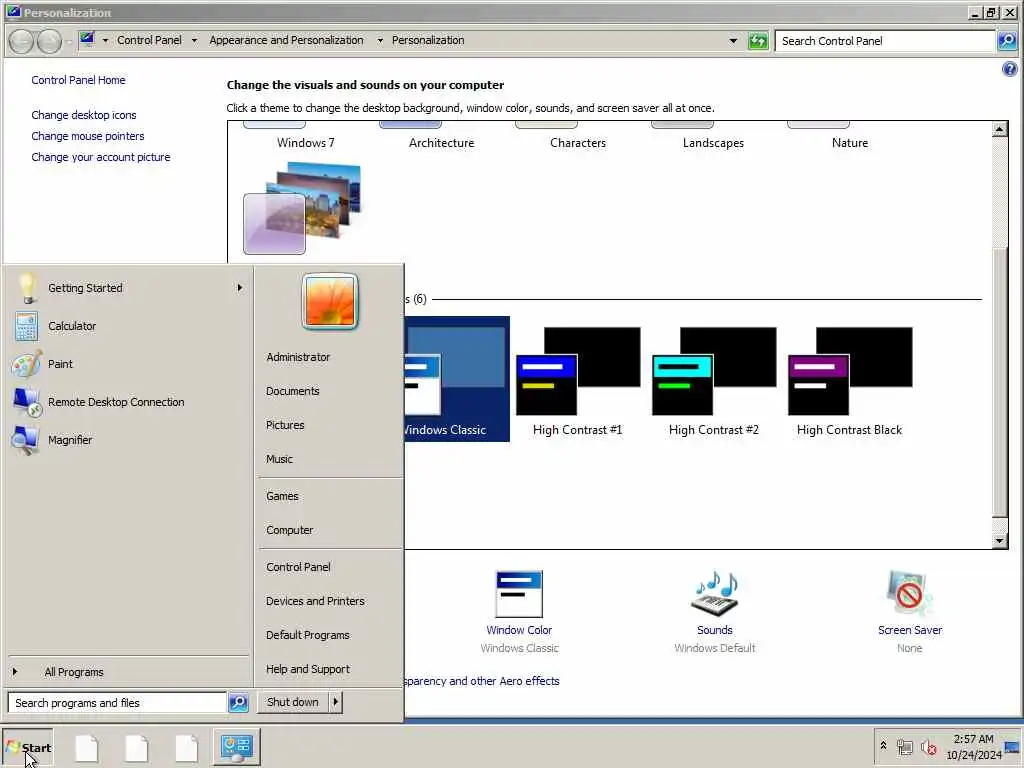Click Control Panel Home link
Image resolution: width=1024 pixels, height=768 pixels.
pyautogui.click(x=78, y=80)
